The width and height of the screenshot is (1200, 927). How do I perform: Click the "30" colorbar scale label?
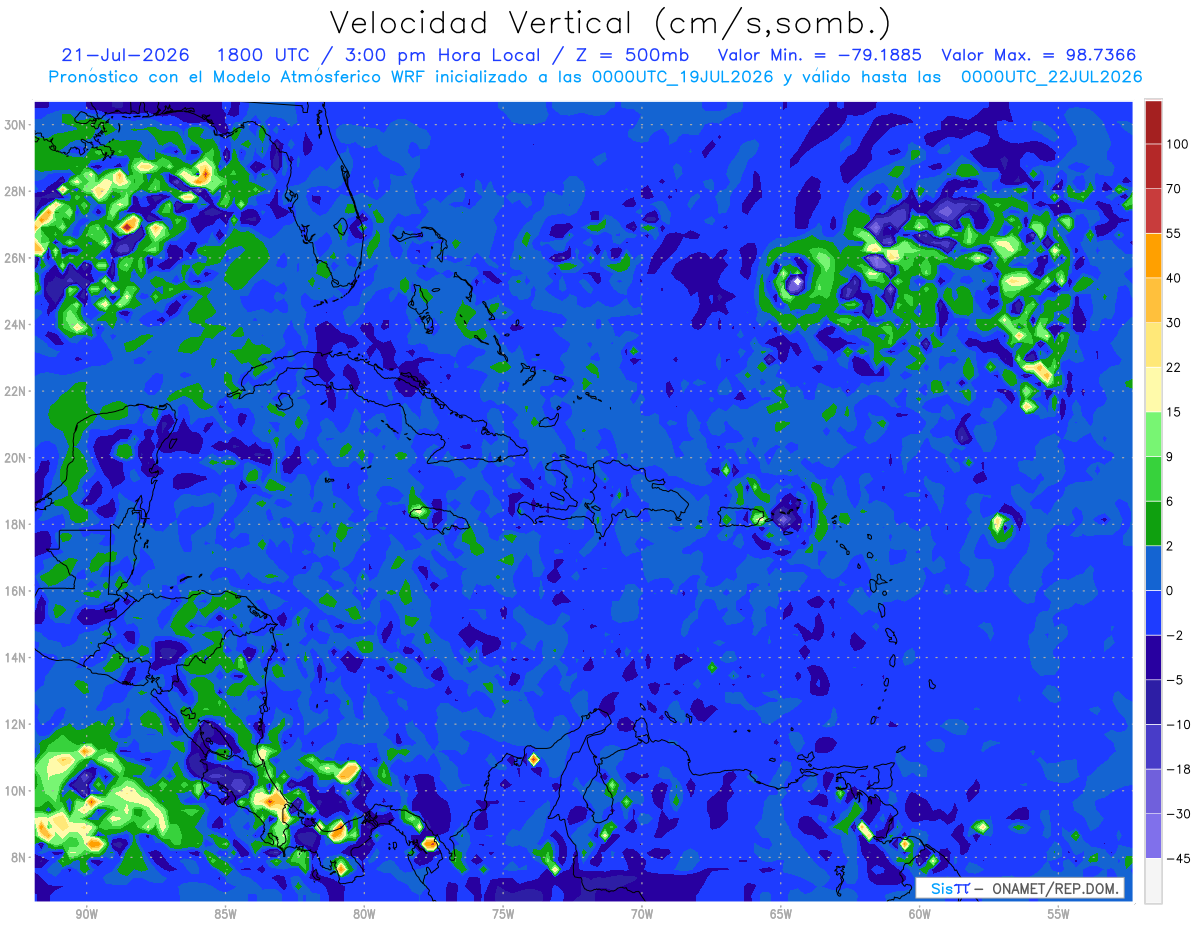pyautogui.click(x=1174, y=322)
